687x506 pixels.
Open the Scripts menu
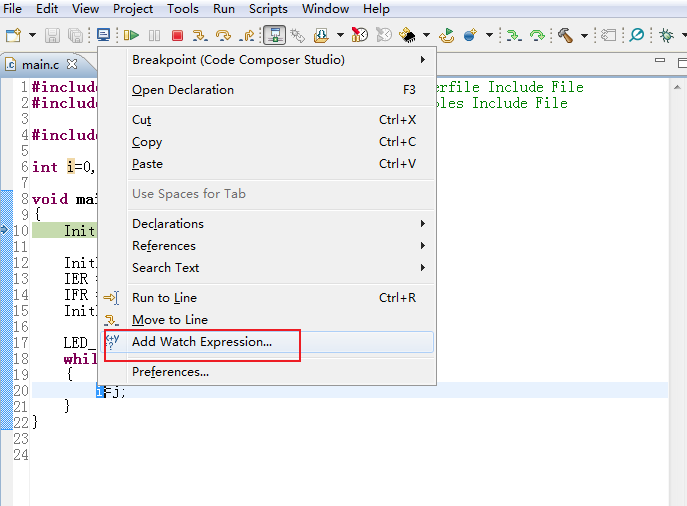pyautogui.click(x=268, y=9)
